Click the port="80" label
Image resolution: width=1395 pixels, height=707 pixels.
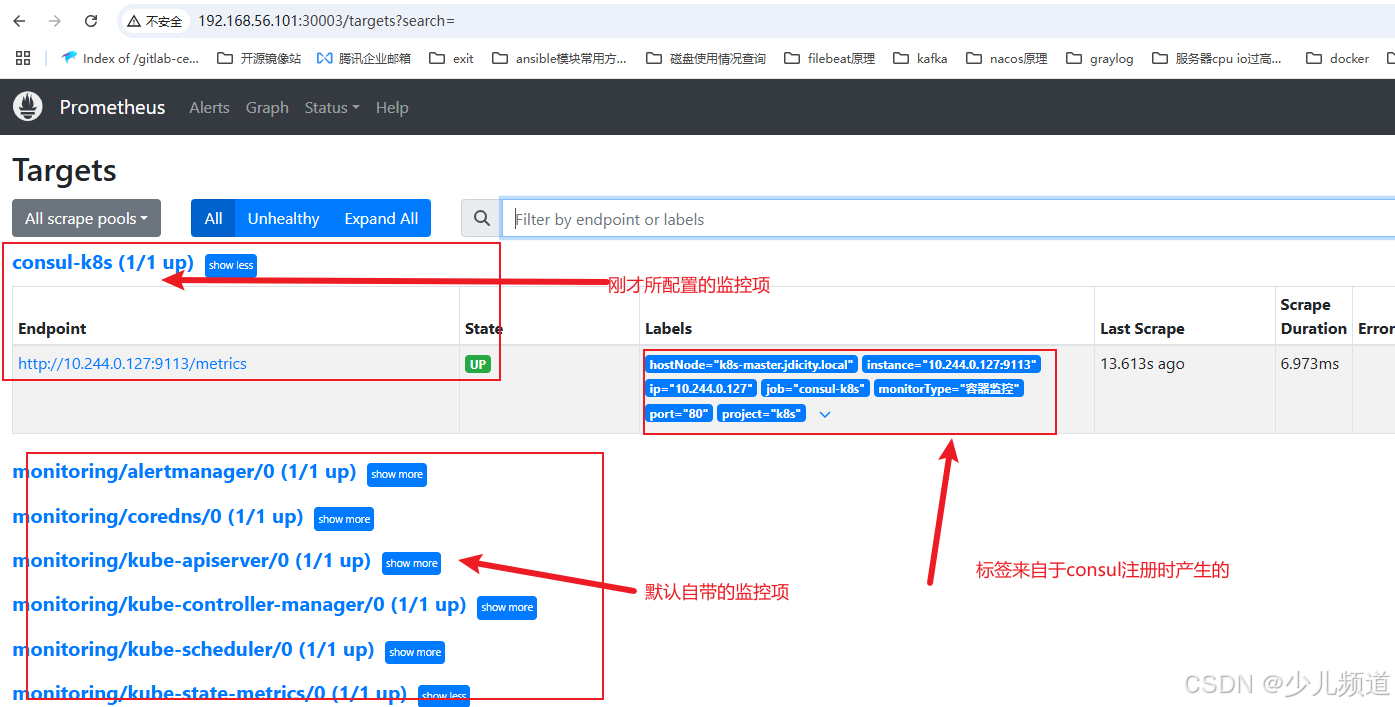pos(679,413)
